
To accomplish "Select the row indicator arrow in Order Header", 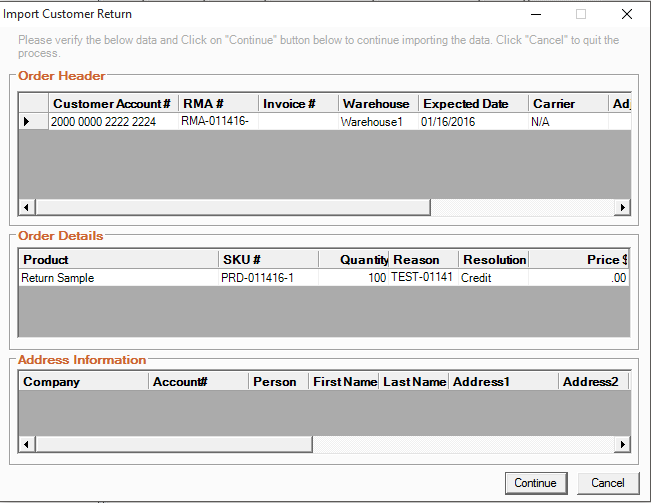I will click(26, 122).
